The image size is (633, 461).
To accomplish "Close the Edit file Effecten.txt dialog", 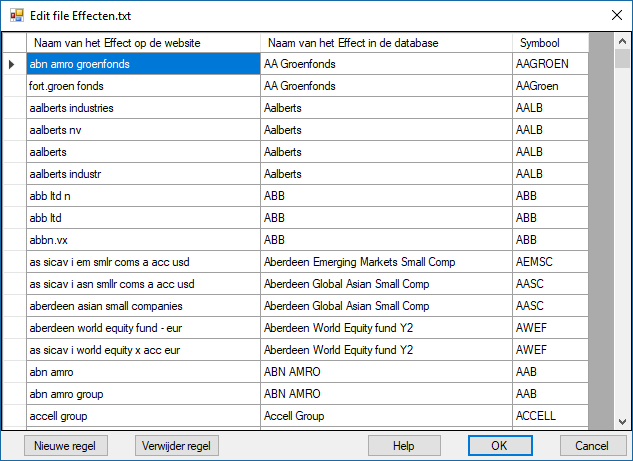I will tap(614, 15).
